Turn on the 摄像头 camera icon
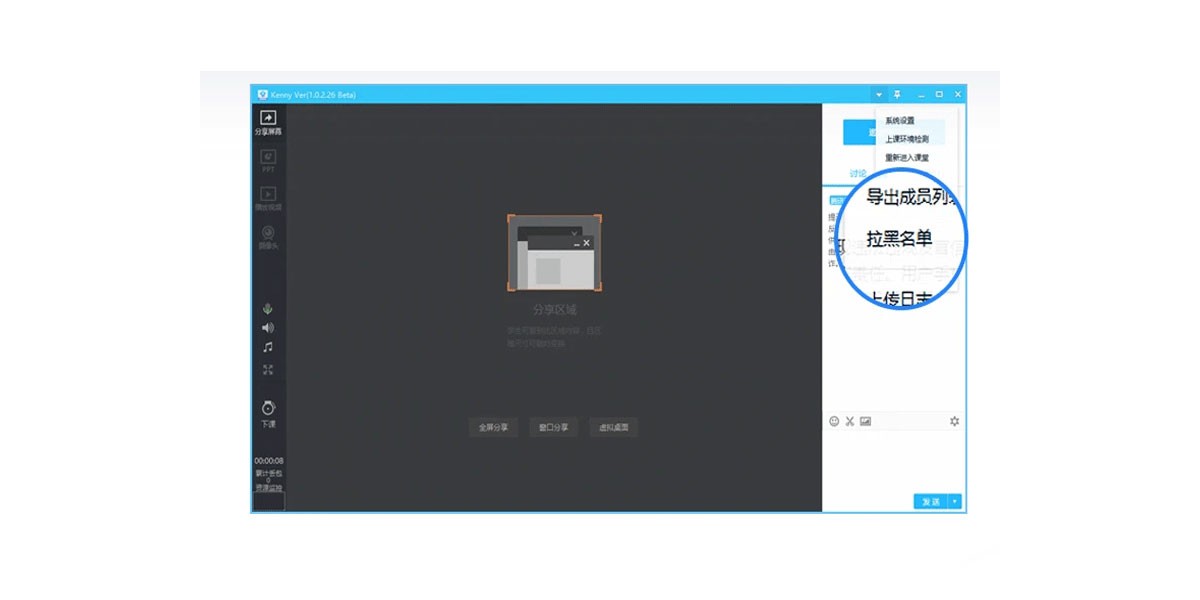Viewport: 1200px width, 600px height. pyautogui.click(x=268, y=233)
